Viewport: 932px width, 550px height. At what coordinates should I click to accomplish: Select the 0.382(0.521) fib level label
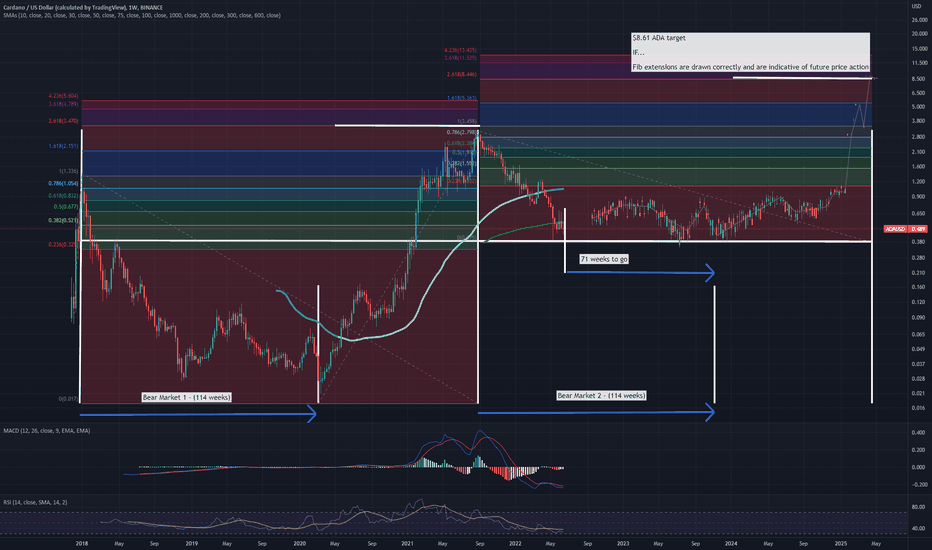coord(64,221)
